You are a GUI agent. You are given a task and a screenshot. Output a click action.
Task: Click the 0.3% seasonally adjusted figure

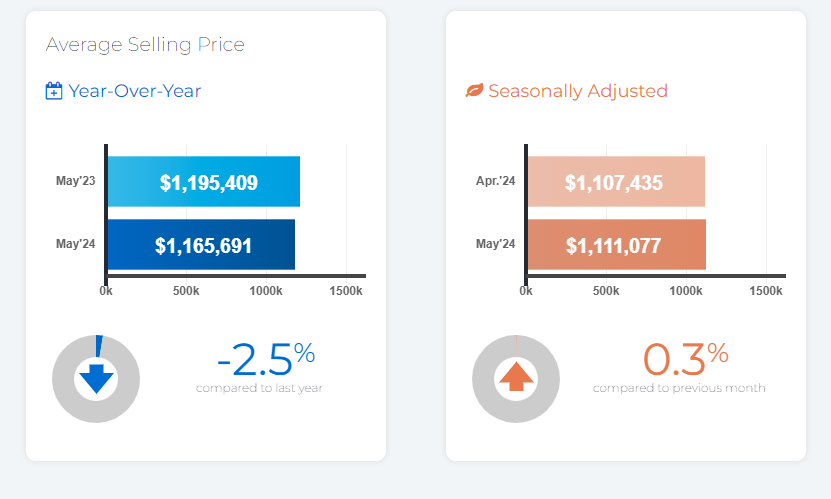(x=685, y=357)
